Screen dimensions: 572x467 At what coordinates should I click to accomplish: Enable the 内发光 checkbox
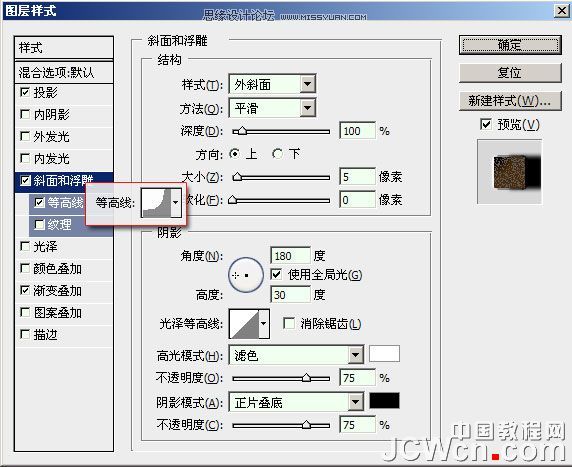(25, 158)
